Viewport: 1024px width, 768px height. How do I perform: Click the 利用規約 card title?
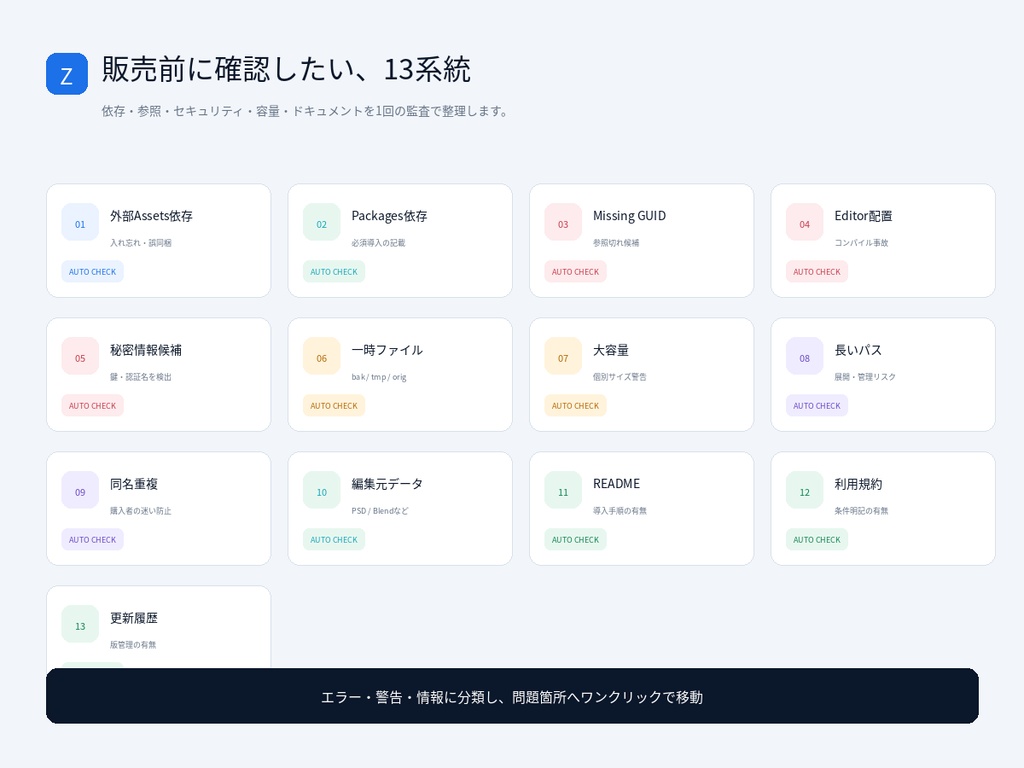click(858, 484)
